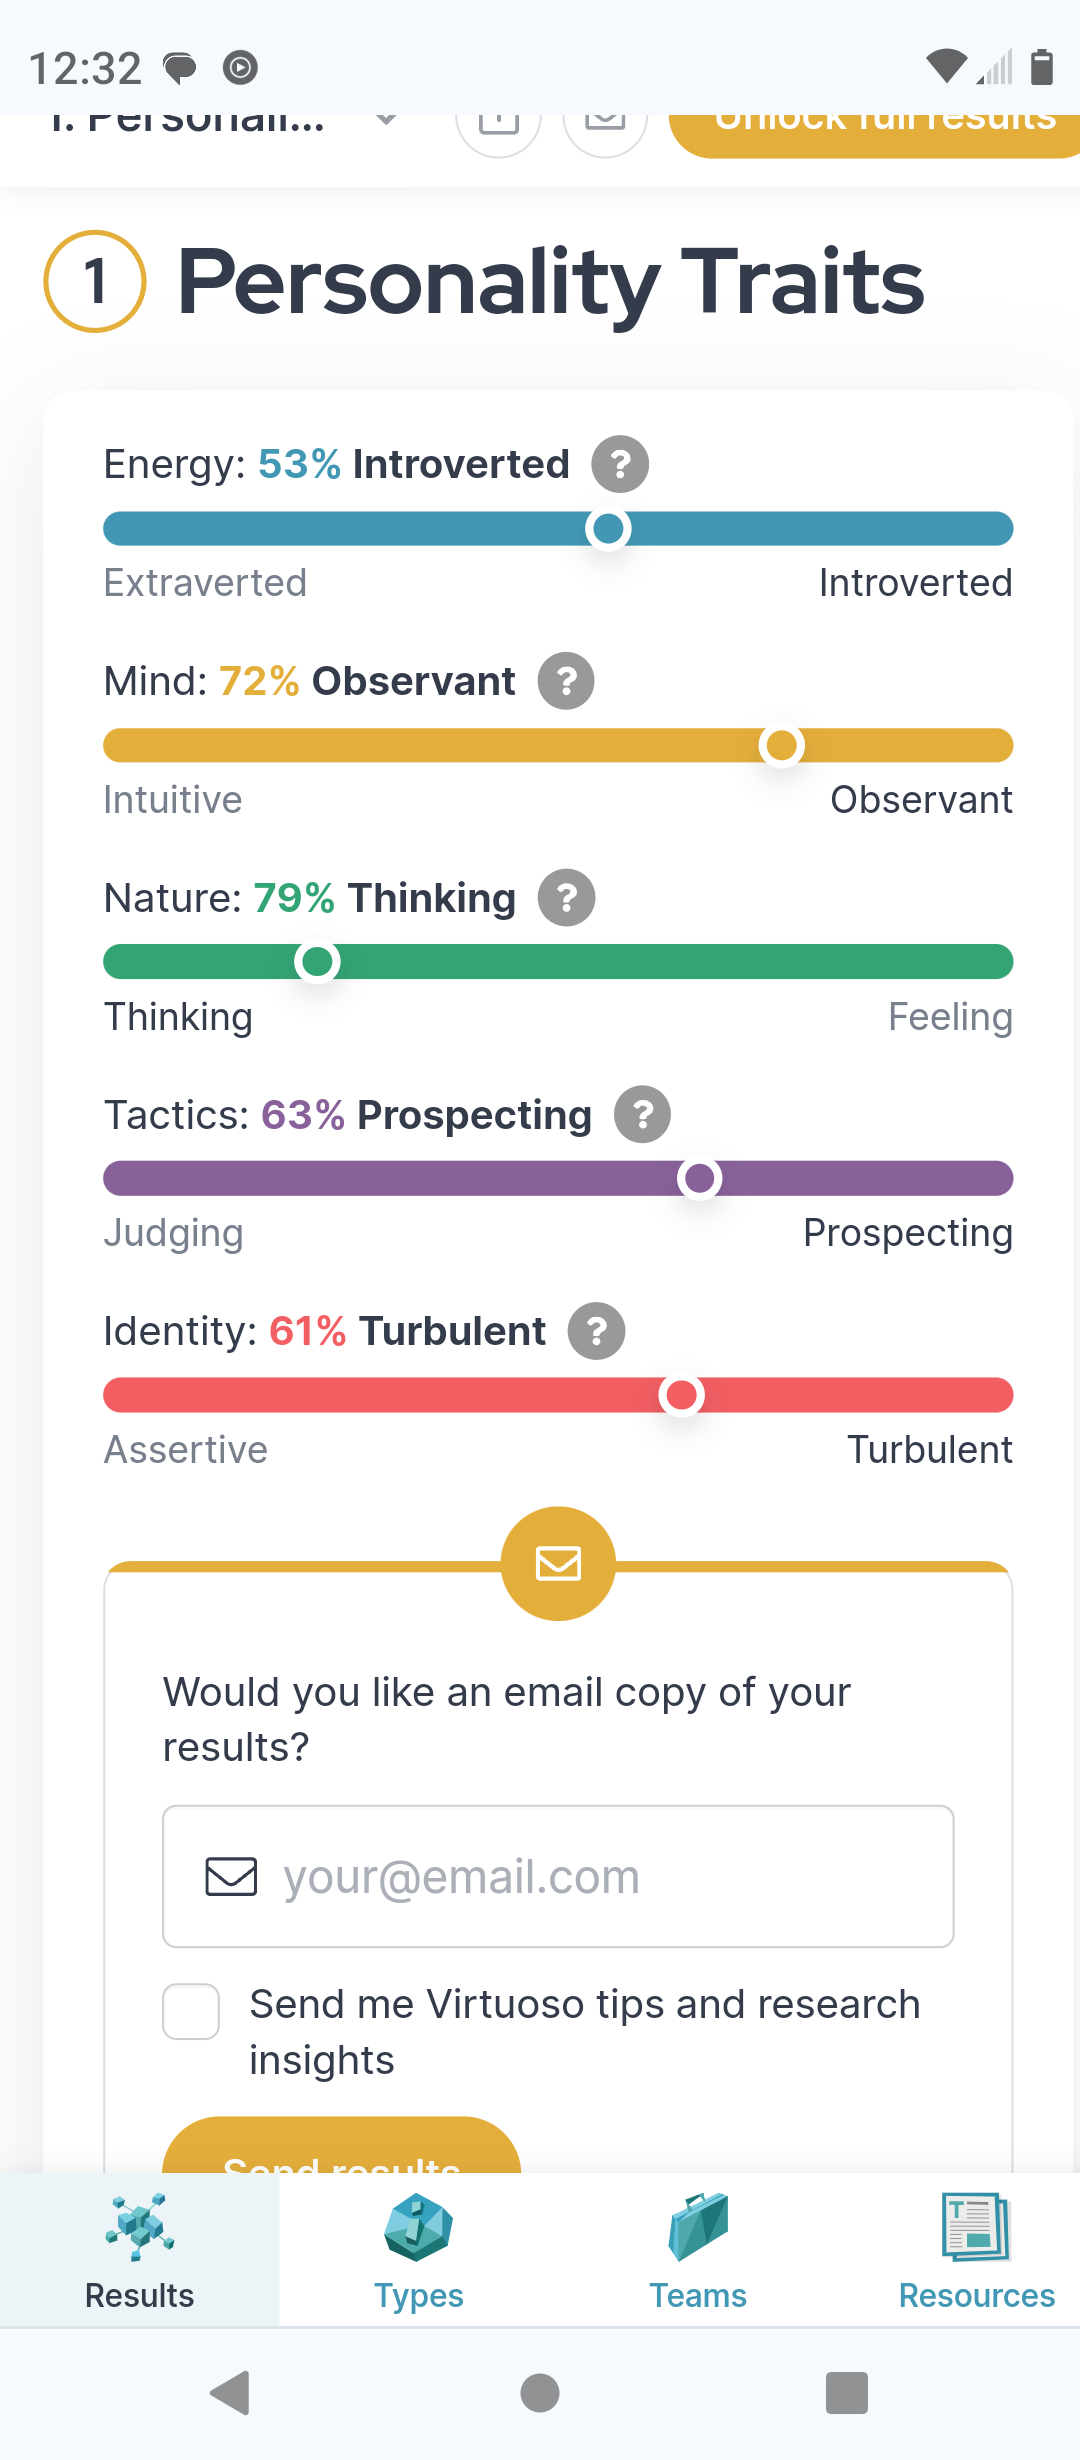
Task: Switch to the Teams tab
Action: tap(698, 2250)
